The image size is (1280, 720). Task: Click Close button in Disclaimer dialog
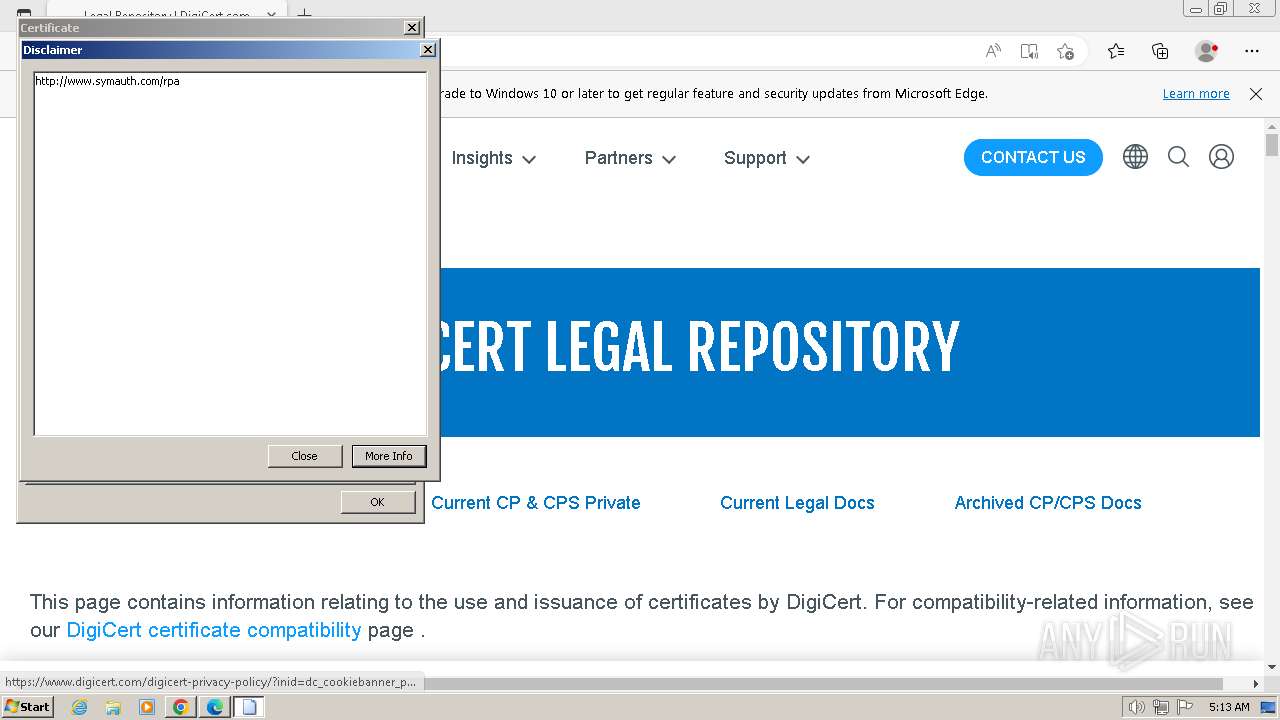tap(305, 456)
